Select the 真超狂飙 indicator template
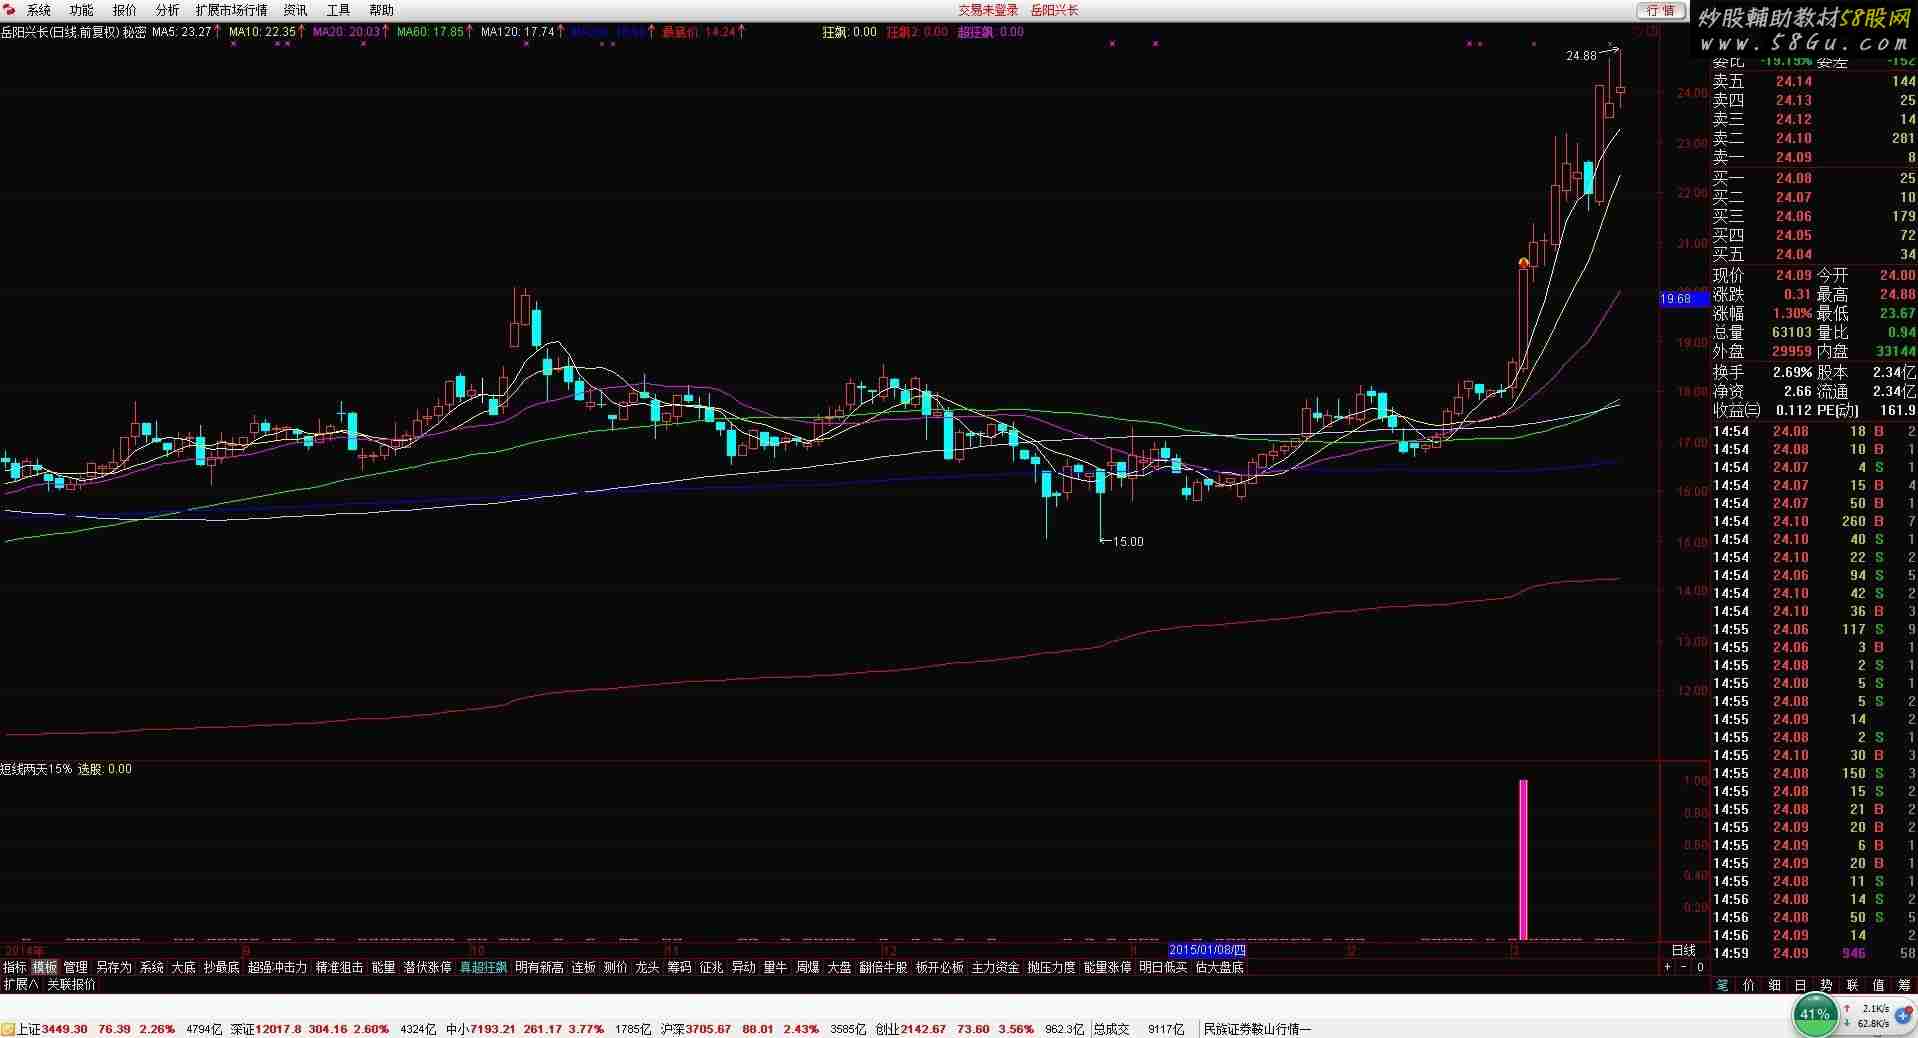 (483, 967)
